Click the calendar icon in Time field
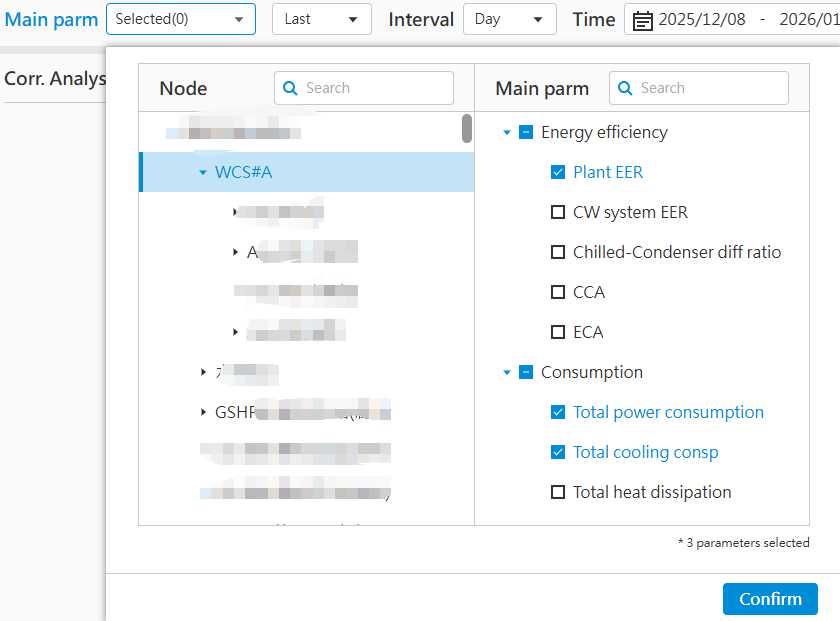Viewport: 840px width, 621px height. point(643,20)
